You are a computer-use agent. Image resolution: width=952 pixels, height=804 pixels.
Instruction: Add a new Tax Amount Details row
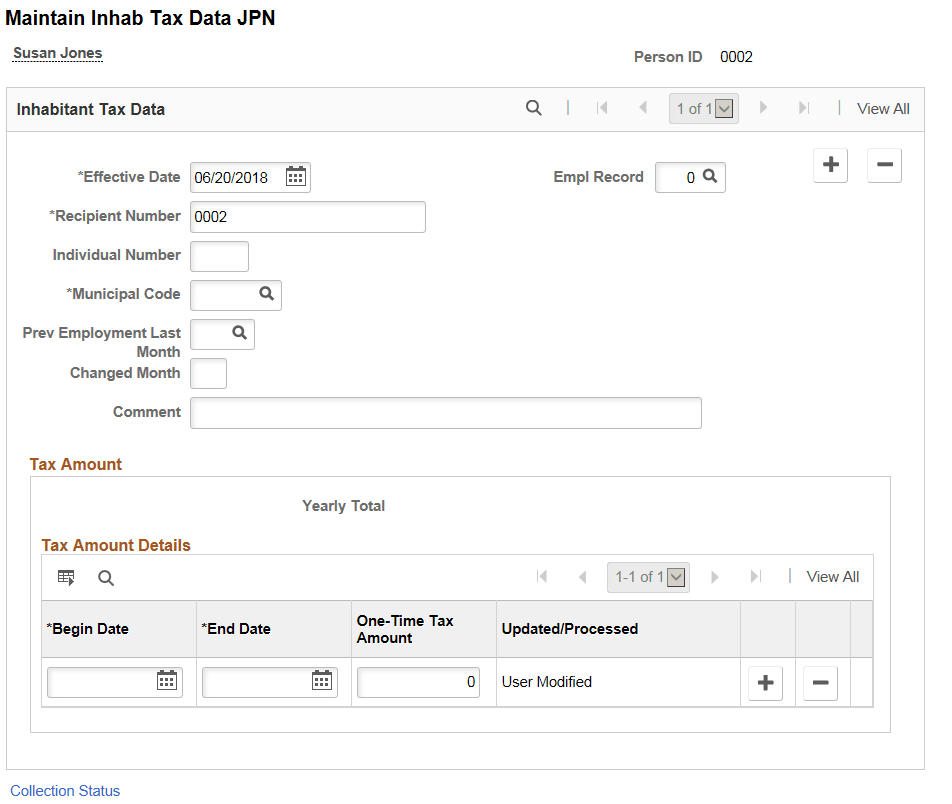point(765,682)
